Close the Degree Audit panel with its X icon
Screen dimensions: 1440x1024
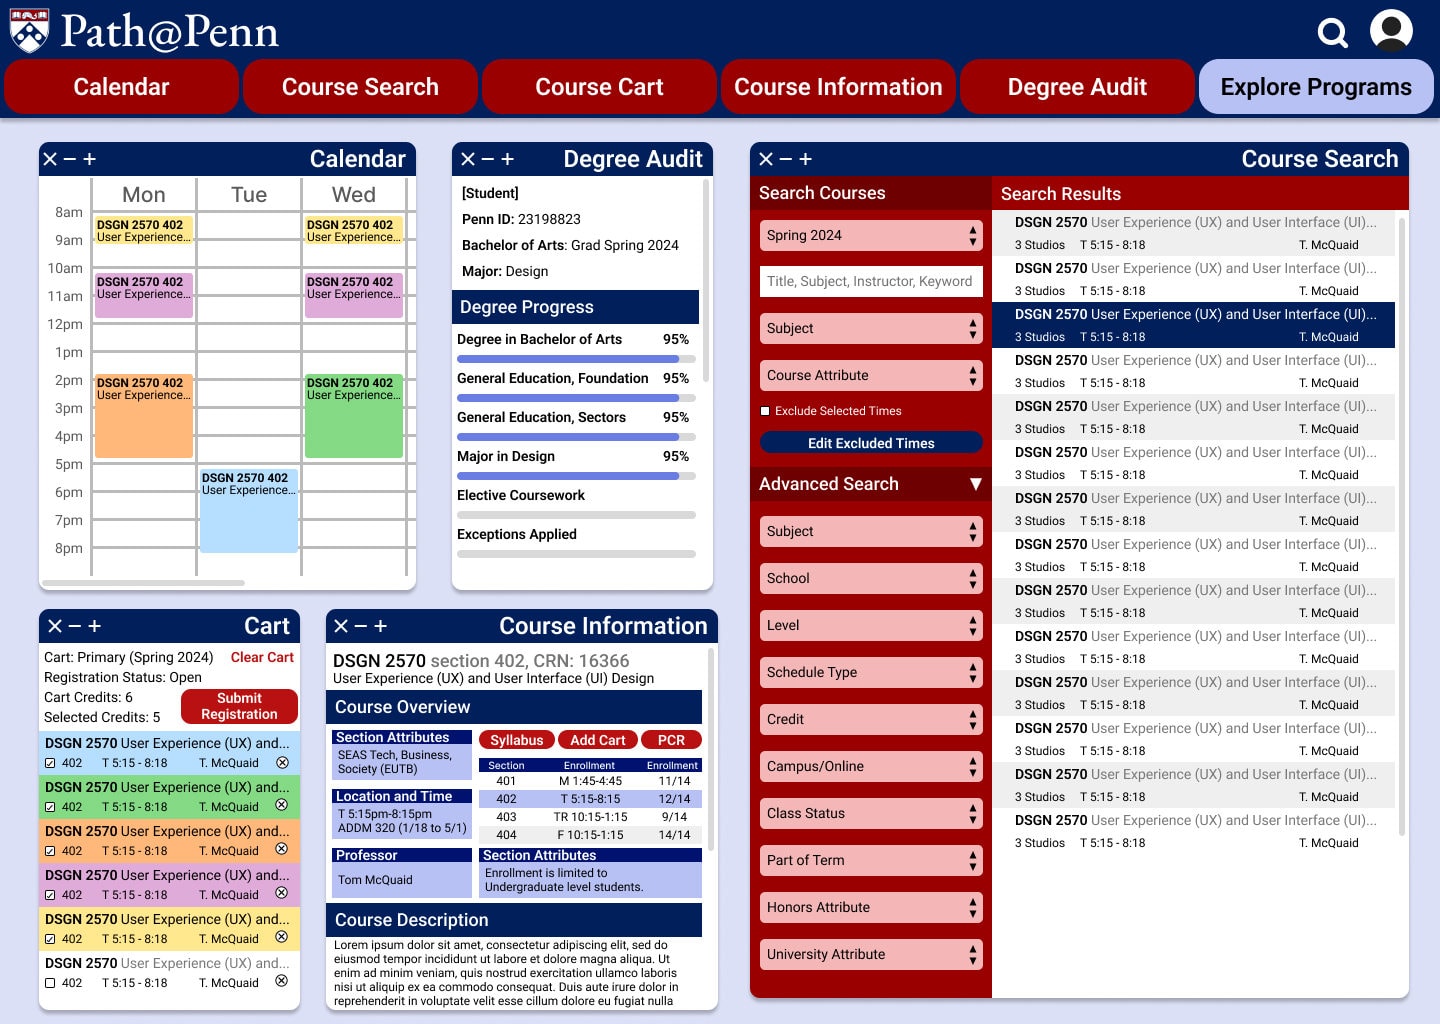point(467,159)
